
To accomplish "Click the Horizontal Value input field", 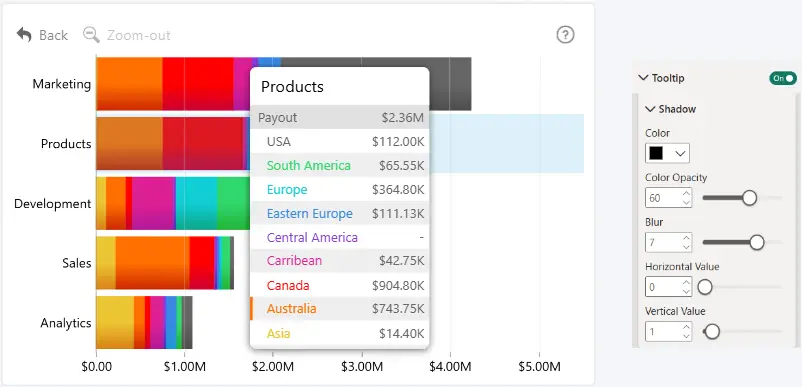I will click(668, 287).
